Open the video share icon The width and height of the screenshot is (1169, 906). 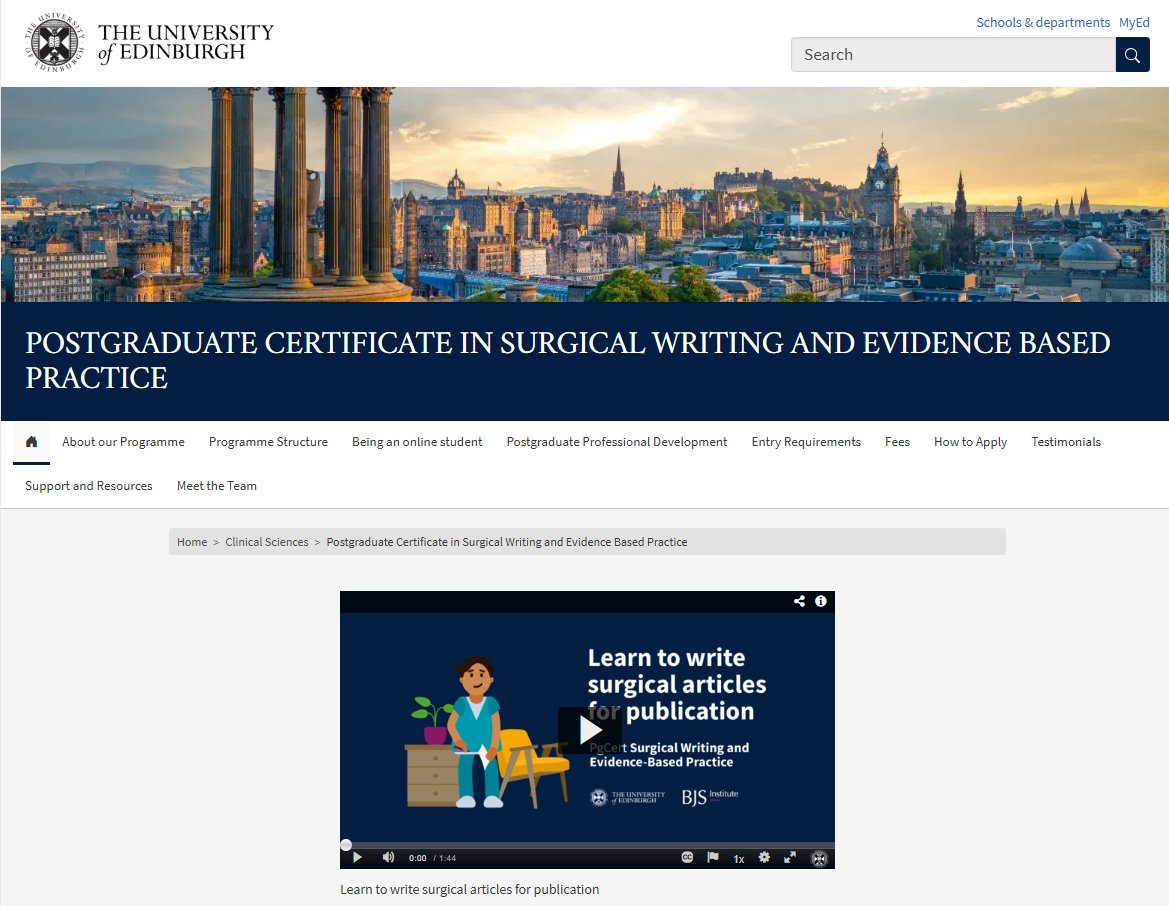pos(799,601)
